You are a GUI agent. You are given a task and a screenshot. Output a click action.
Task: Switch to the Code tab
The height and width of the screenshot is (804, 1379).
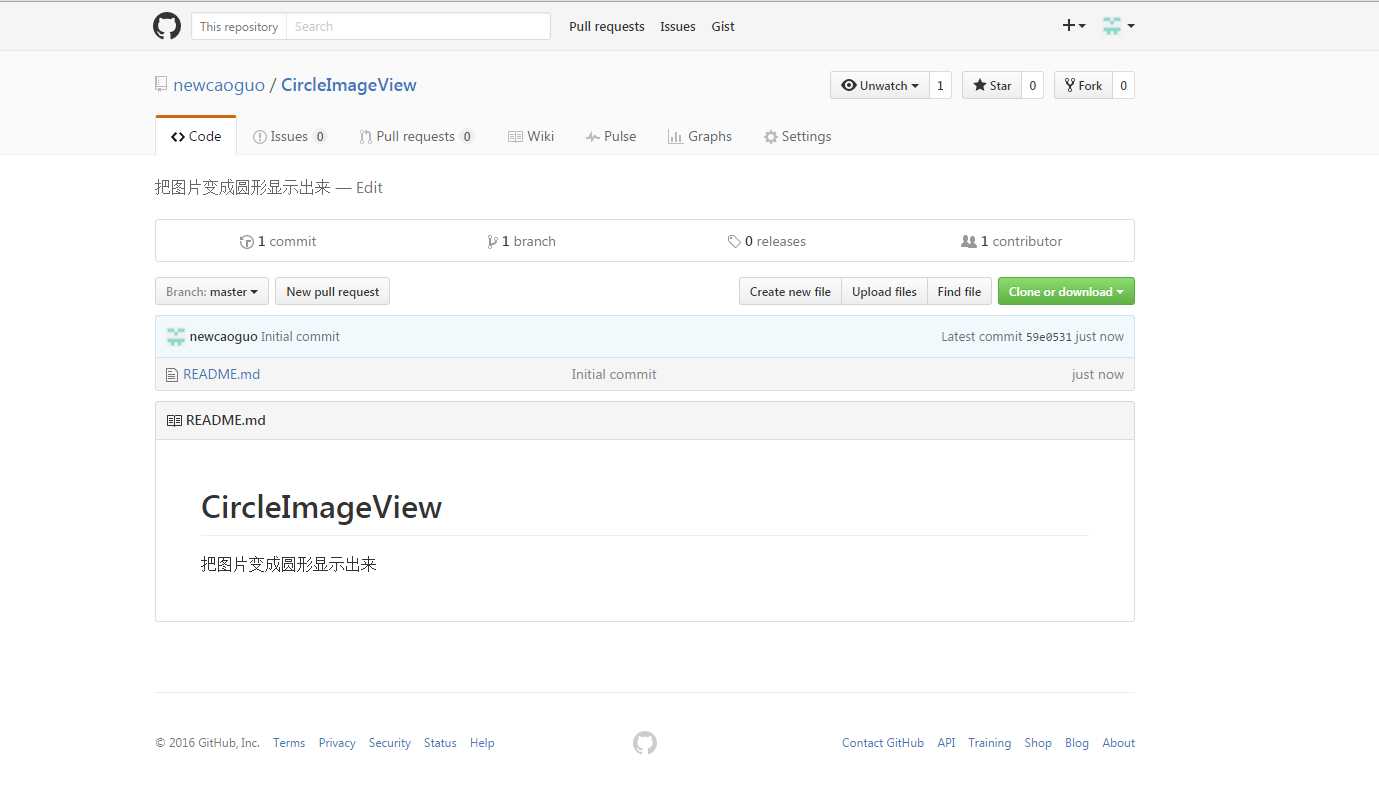196,136
